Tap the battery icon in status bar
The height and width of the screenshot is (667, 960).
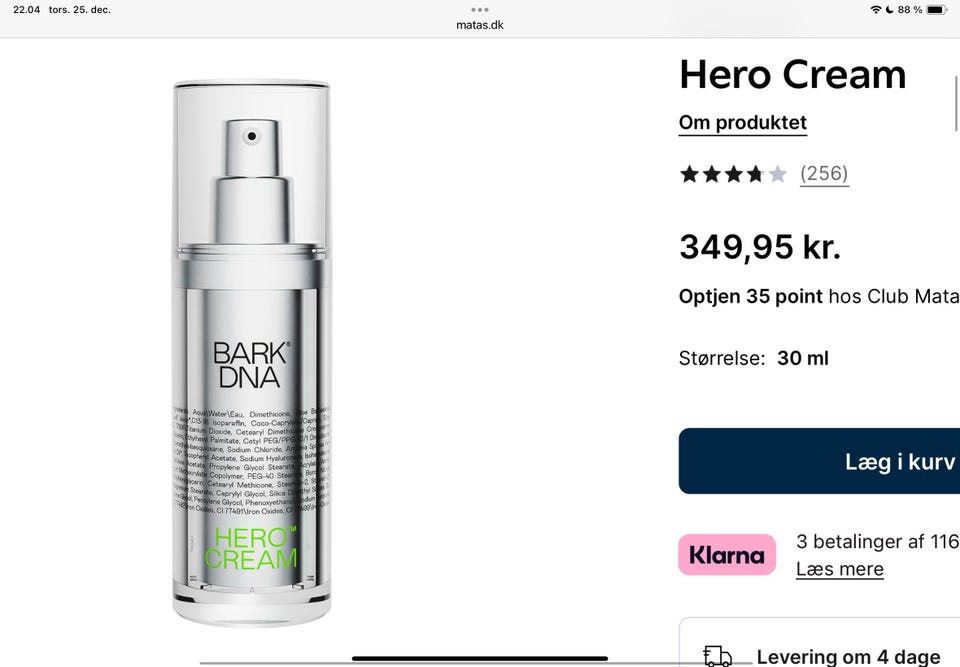pos(936,10)
